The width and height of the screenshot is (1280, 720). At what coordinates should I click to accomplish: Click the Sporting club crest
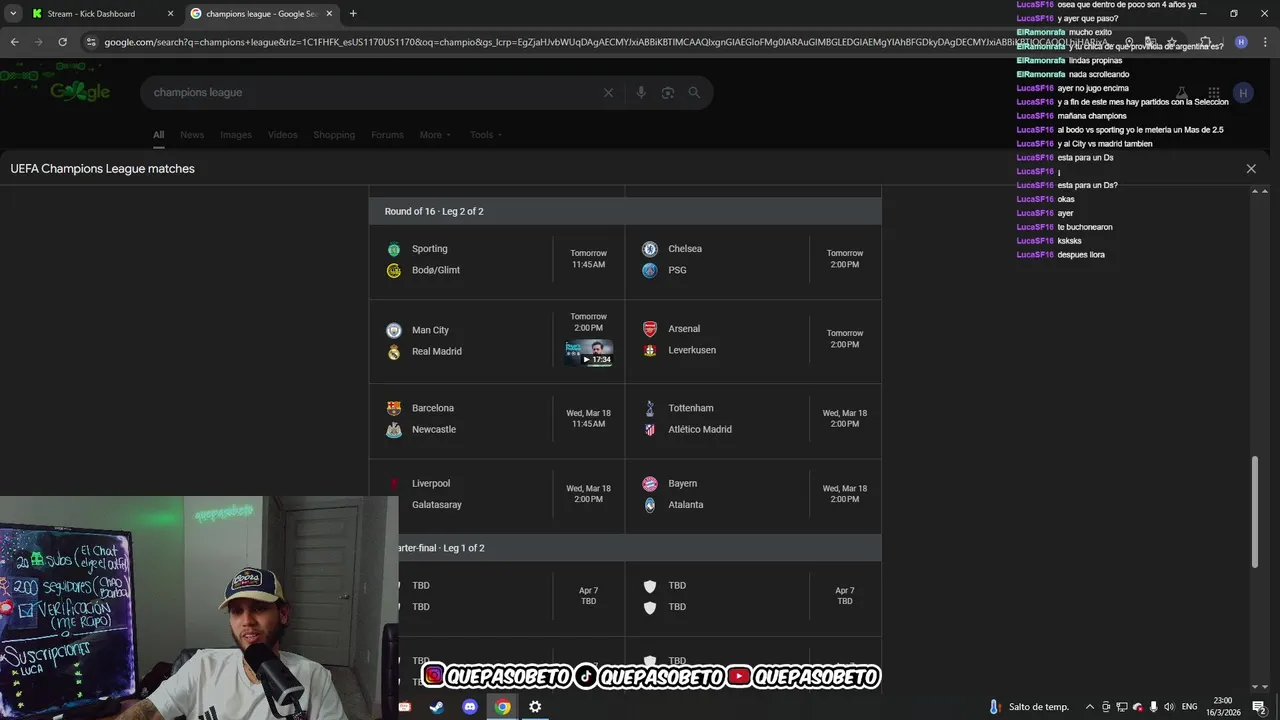pos(394,249)
